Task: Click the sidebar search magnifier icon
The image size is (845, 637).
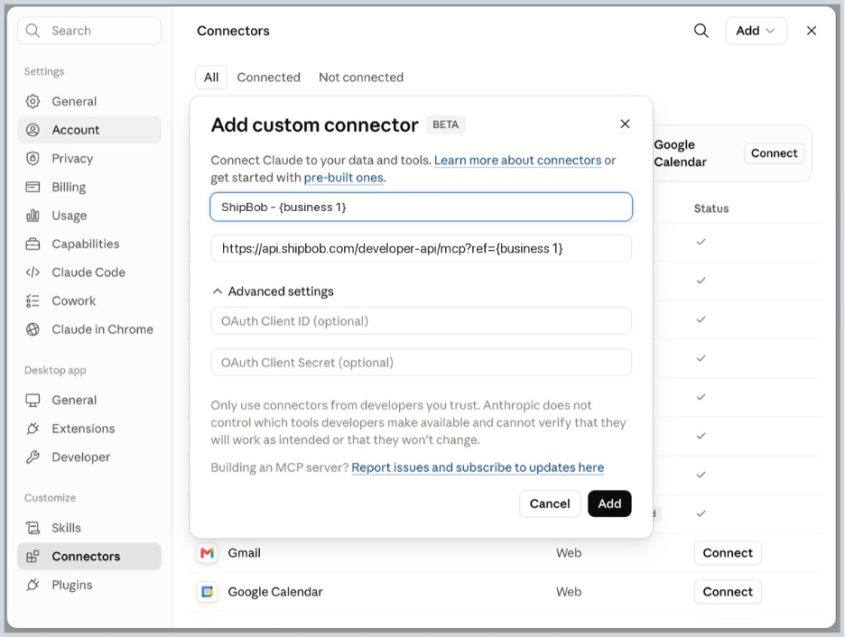Action: (x=33, y=31)
